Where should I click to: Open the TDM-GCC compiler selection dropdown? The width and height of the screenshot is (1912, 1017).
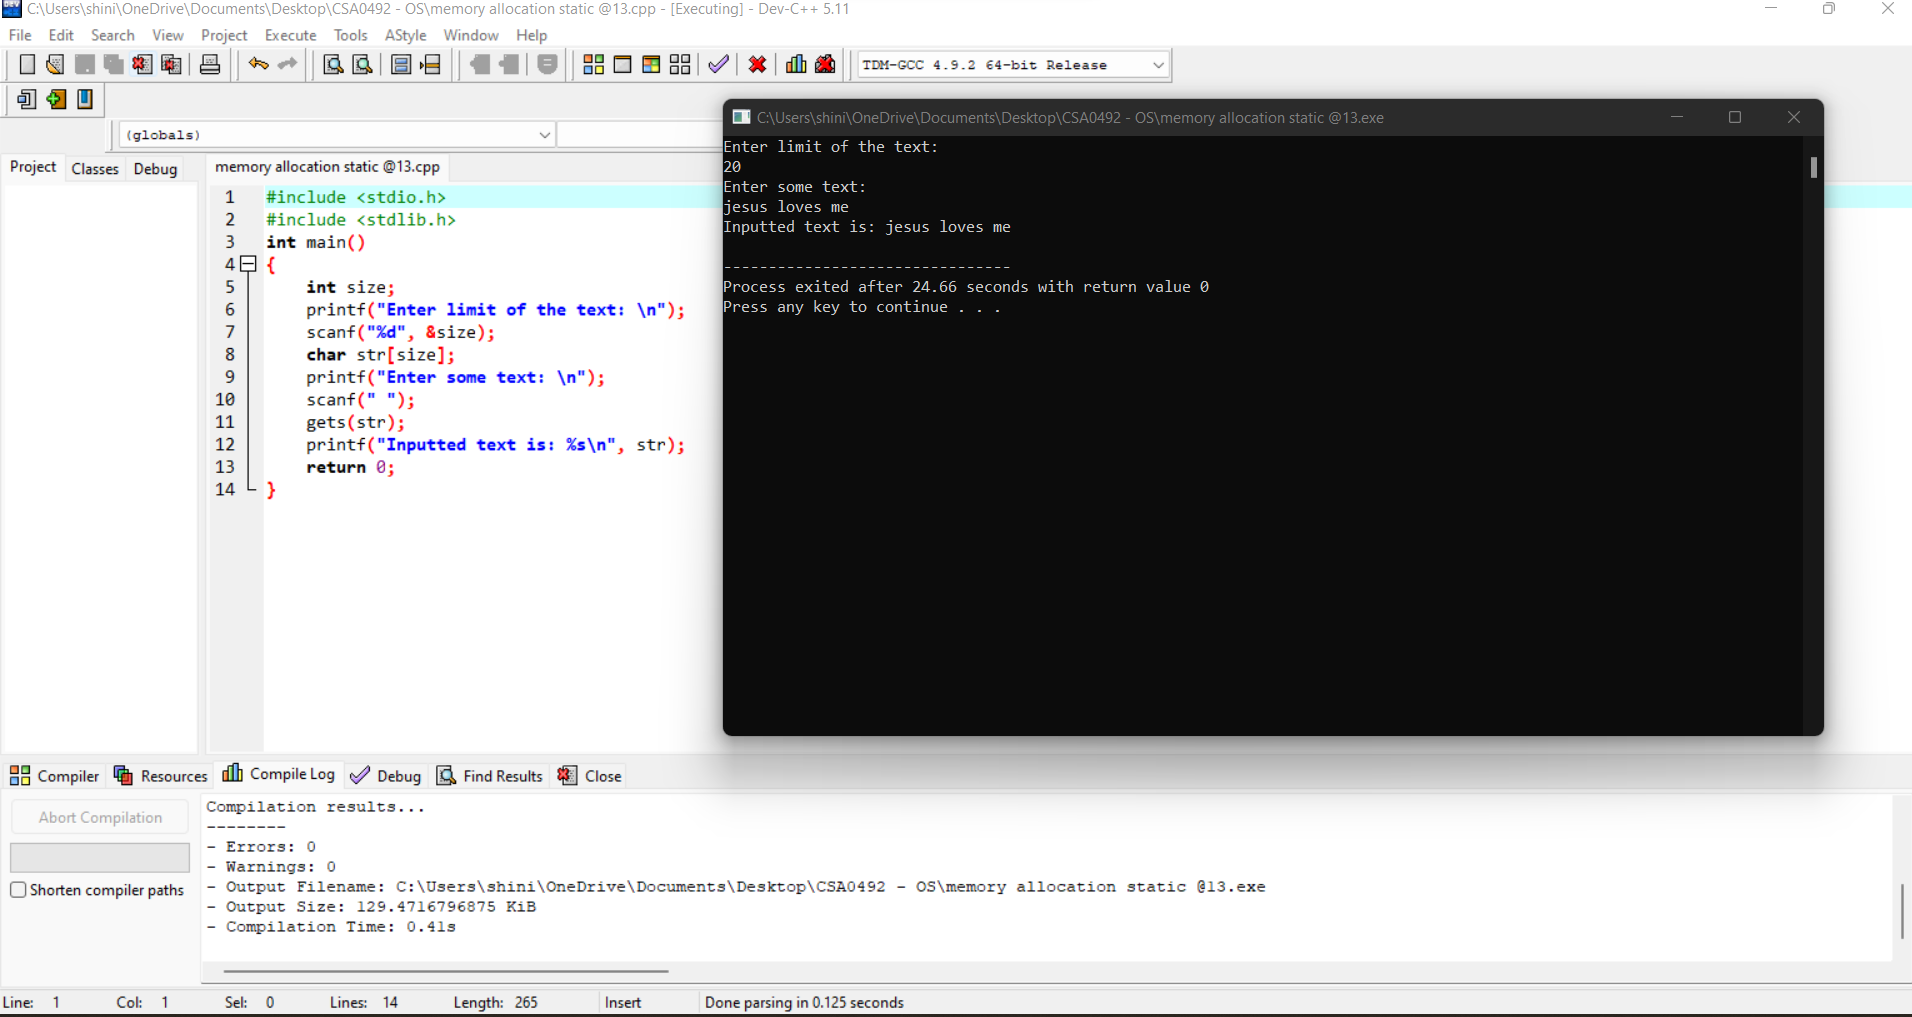pyautogui.click(x=1157, y=64)
